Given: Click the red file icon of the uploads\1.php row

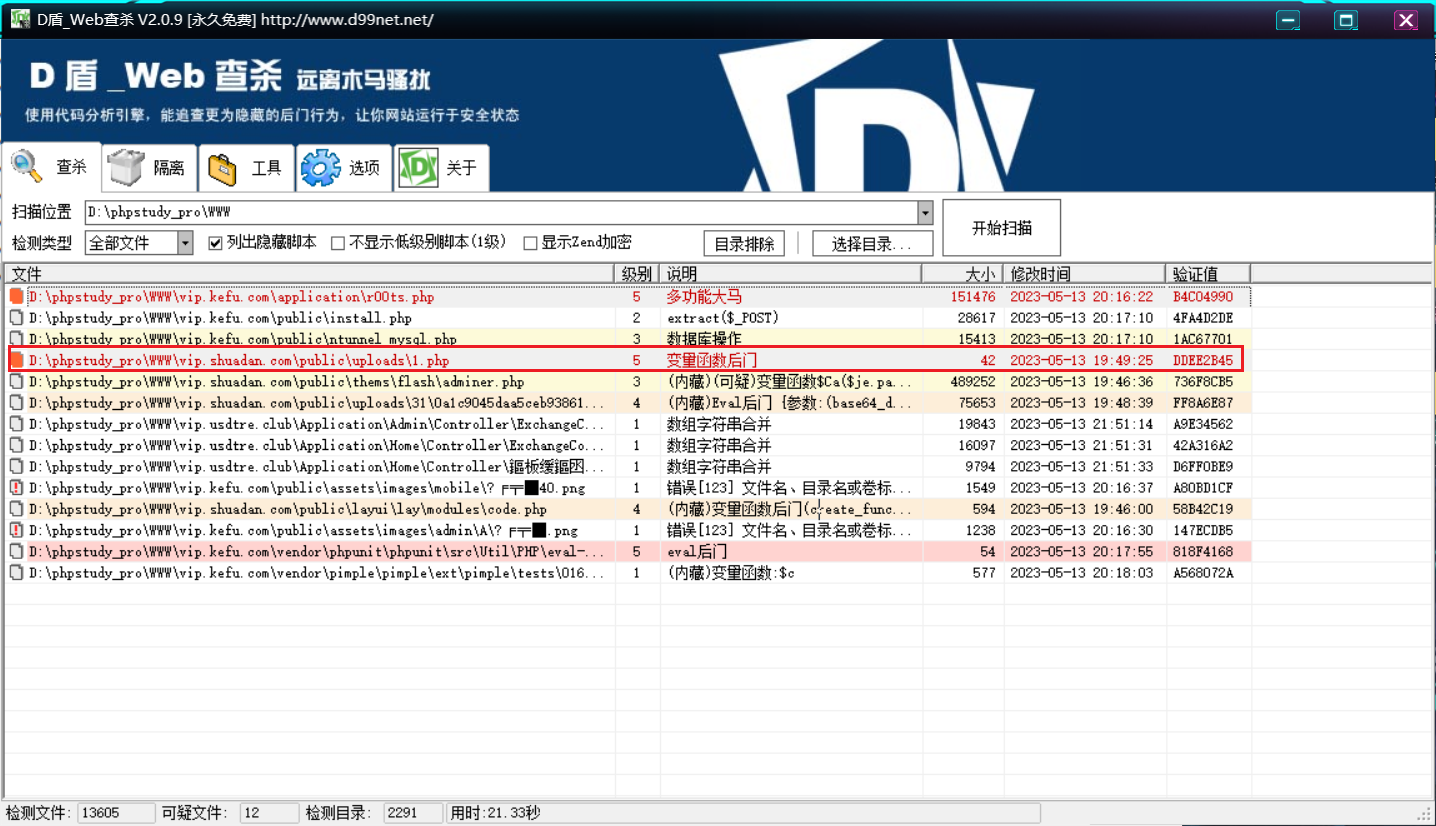Looking at the screenshot, I should pyautogui.click(x=16, y=360).
